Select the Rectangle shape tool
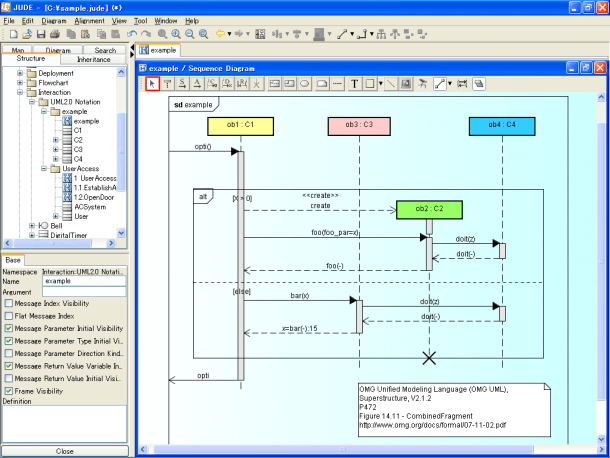The image size is (610, 458). tap(370, 84)
